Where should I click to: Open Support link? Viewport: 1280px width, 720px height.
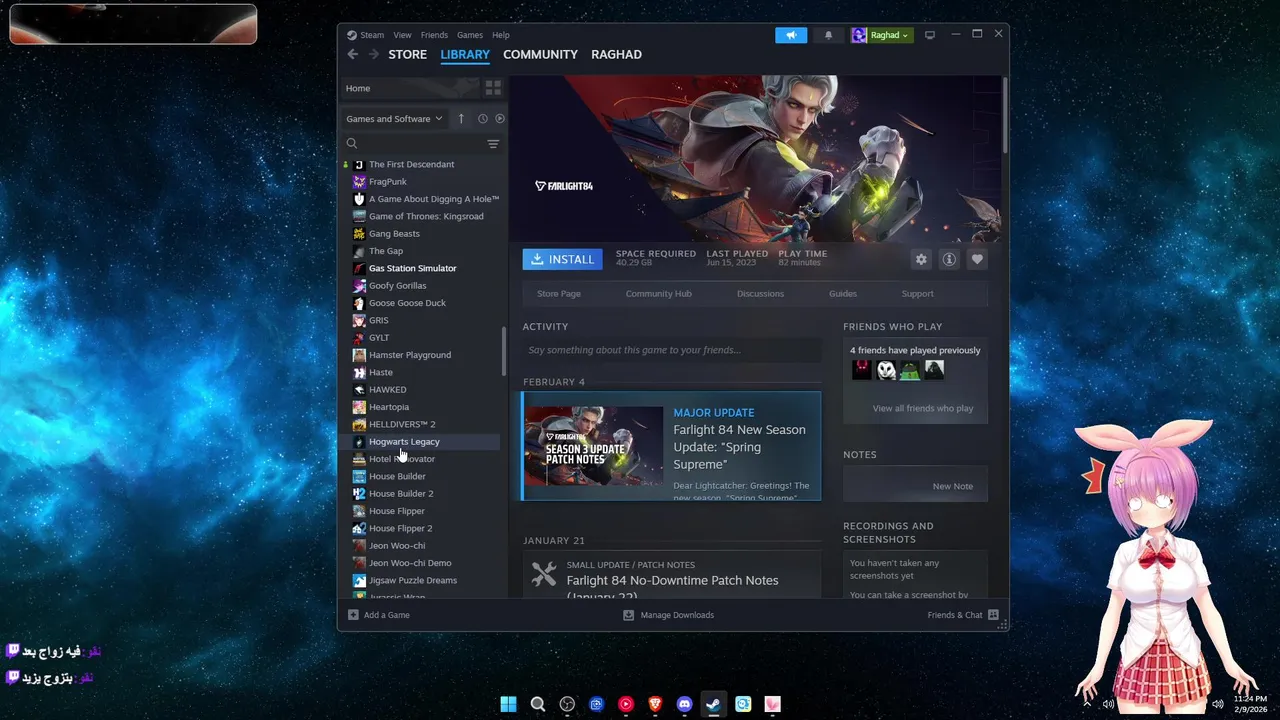[917, 294]
